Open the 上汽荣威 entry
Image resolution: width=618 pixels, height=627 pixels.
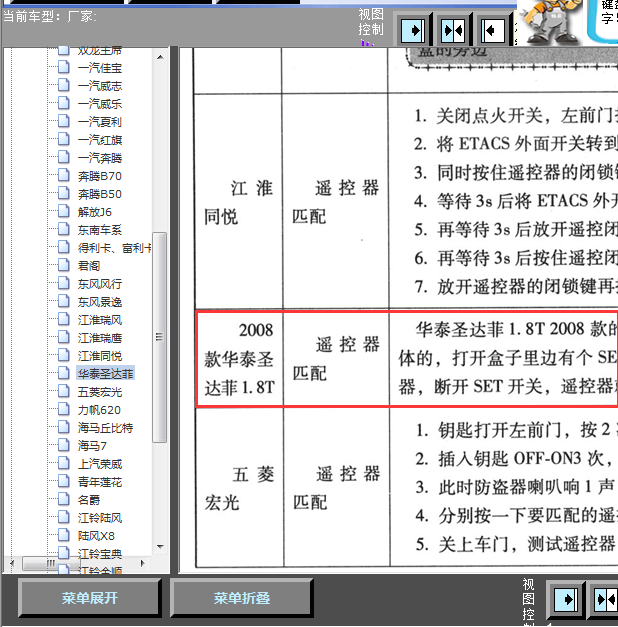100,464
